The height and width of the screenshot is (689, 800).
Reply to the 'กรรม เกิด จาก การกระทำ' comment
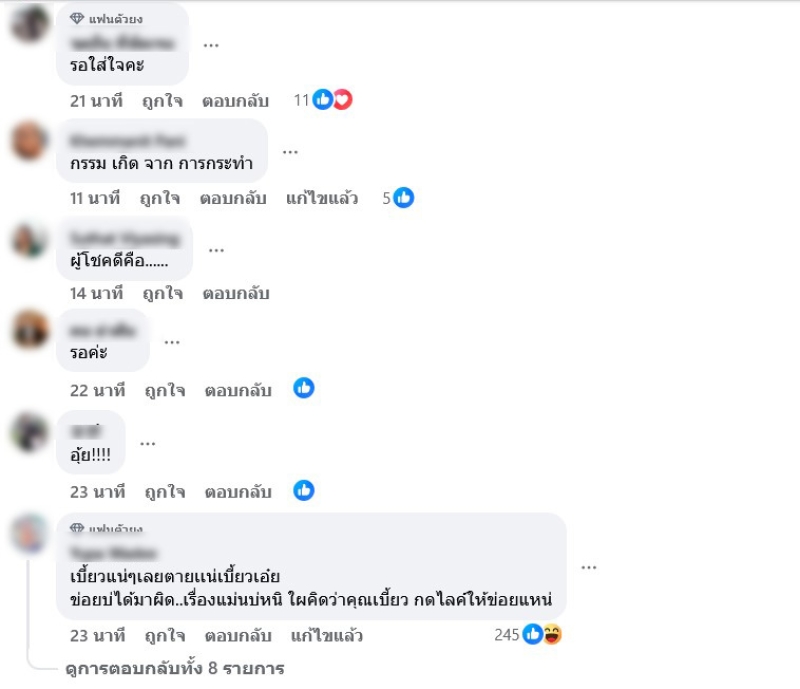[x=233, y=198]
